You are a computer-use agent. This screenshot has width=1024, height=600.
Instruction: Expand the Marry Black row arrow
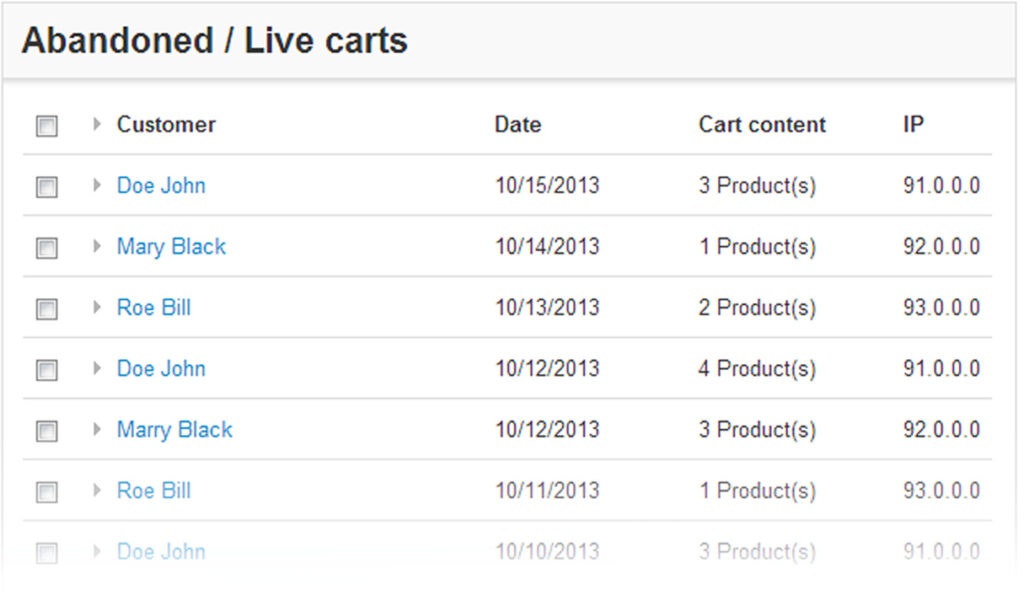coord(97,429)
